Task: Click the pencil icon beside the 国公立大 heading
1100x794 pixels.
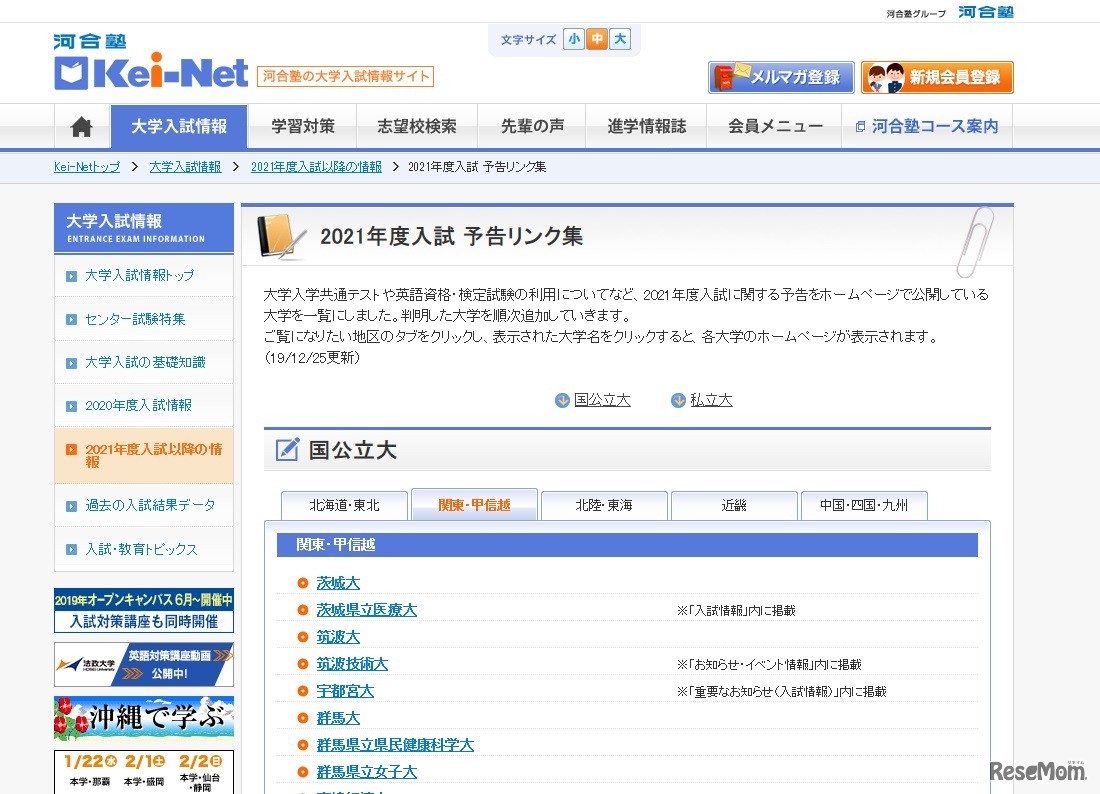Action: tap(286, 450)
